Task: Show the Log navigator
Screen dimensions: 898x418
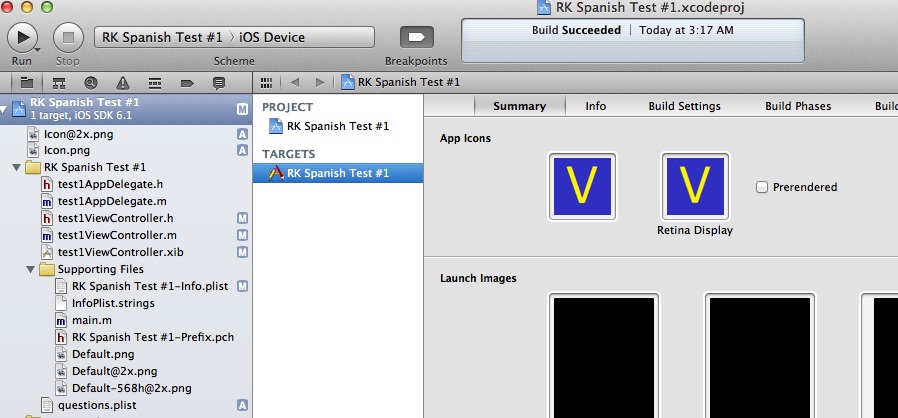Action: 219,82
